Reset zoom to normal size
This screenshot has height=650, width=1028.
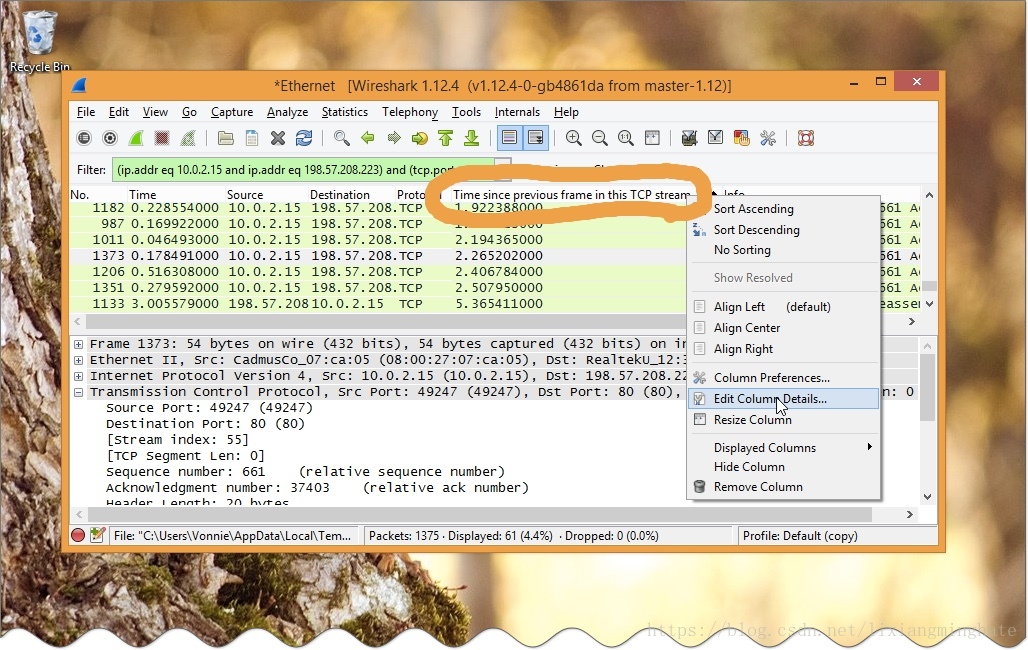pos(625,138)
